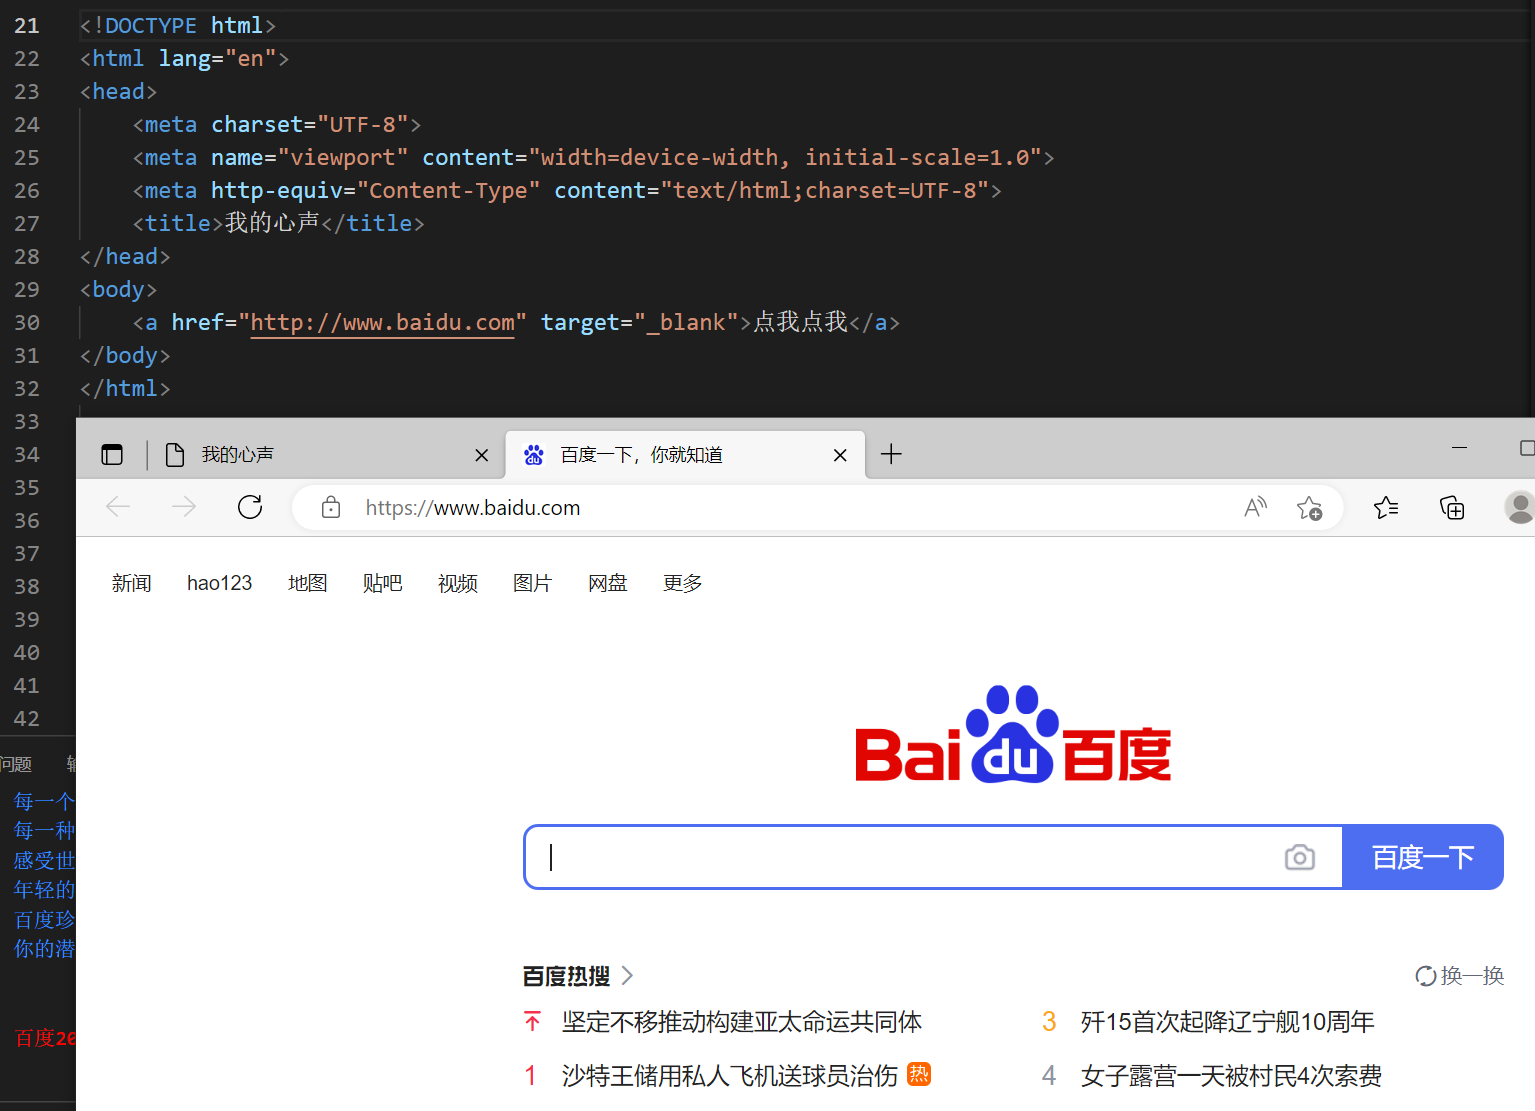This screenshot has width=1535, height=1111.
Task: Click the tab actions menu icon
Action: click(x=111, y=454)
